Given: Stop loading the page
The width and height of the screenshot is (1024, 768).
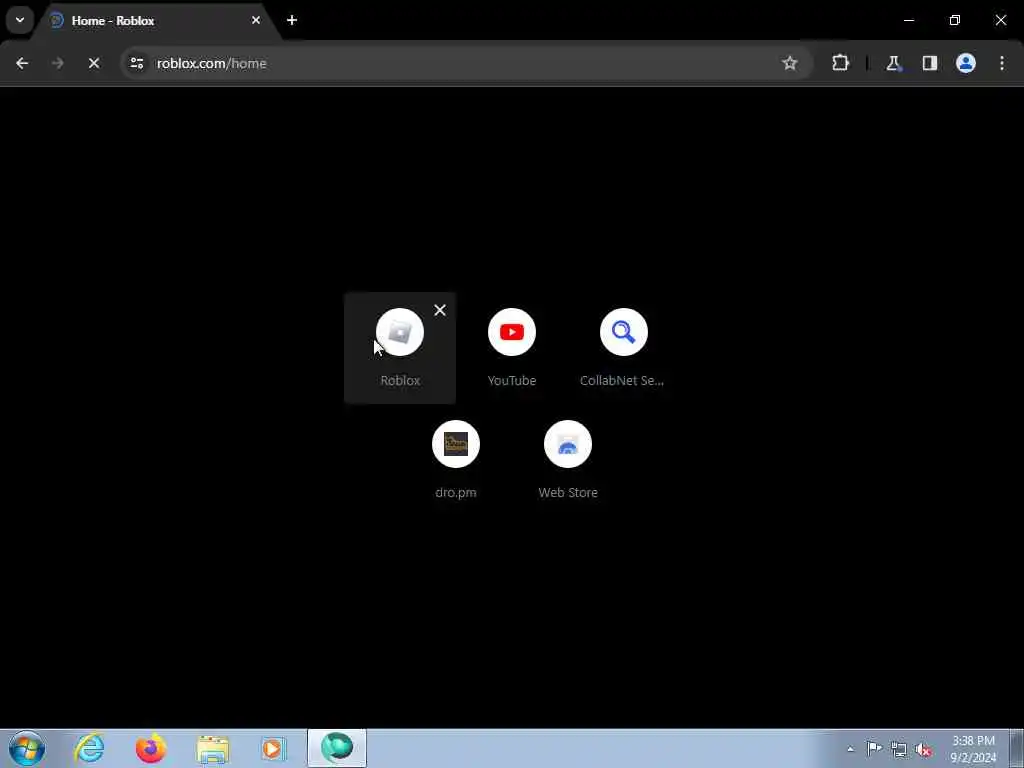Looking at the screenshot, I should (x=94, y=63).
